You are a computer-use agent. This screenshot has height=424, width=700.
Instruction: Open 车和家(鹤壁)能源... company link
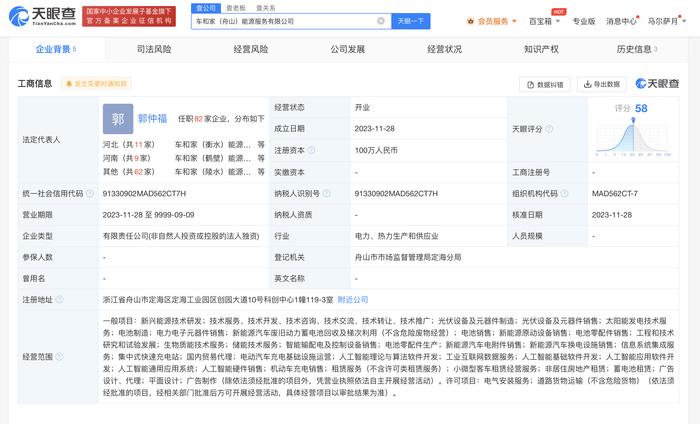pyautogui.click(x=212, y=158)
